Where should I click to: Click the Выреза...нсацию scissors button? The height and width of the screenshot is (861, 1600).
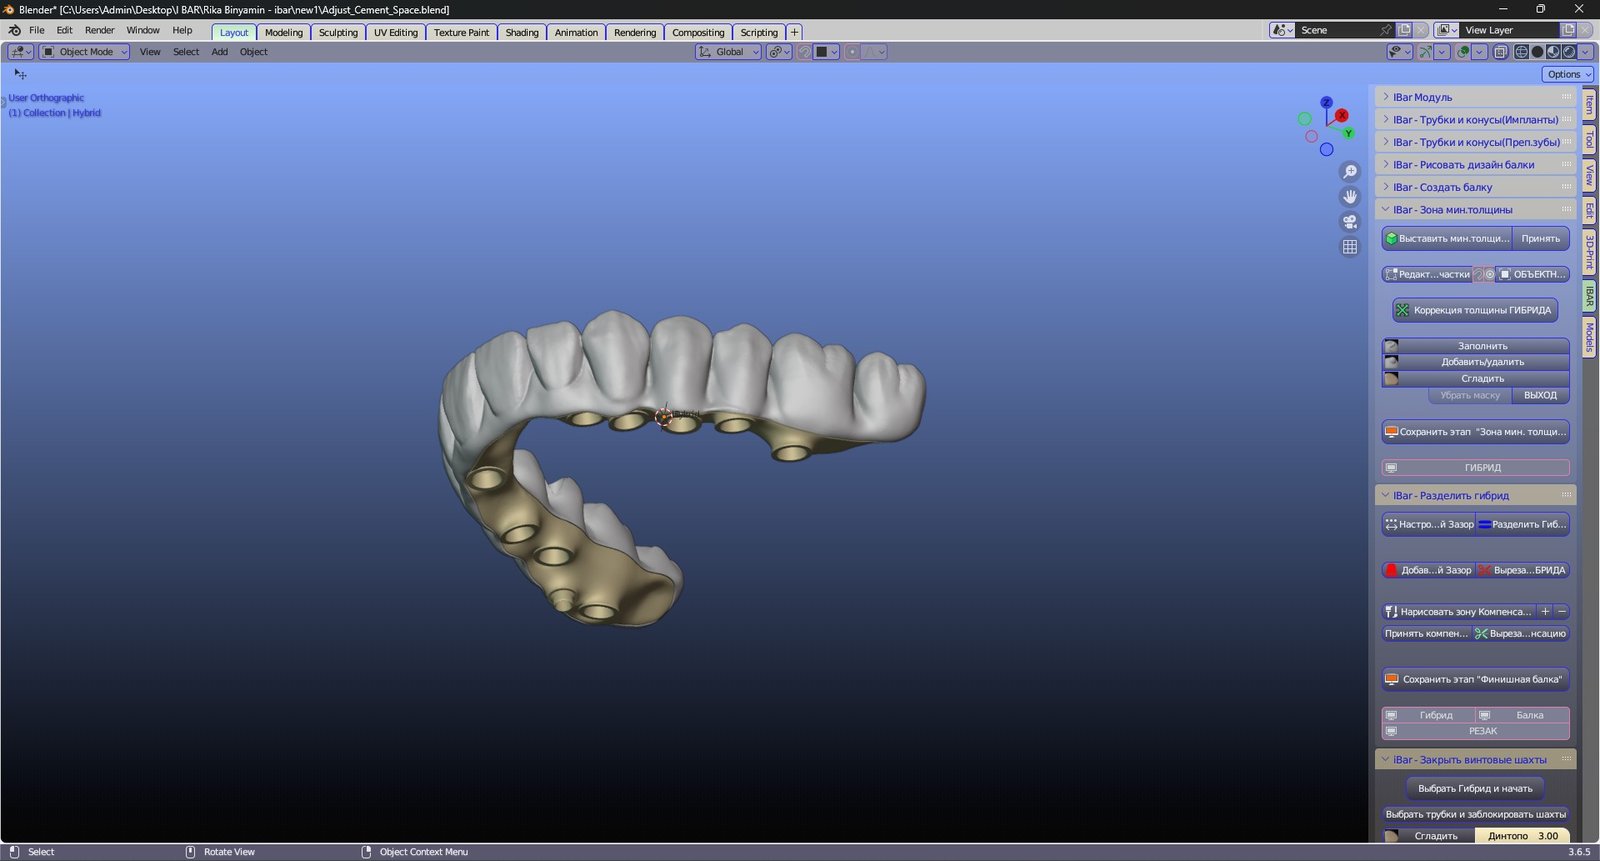(x=1520, y=633)
